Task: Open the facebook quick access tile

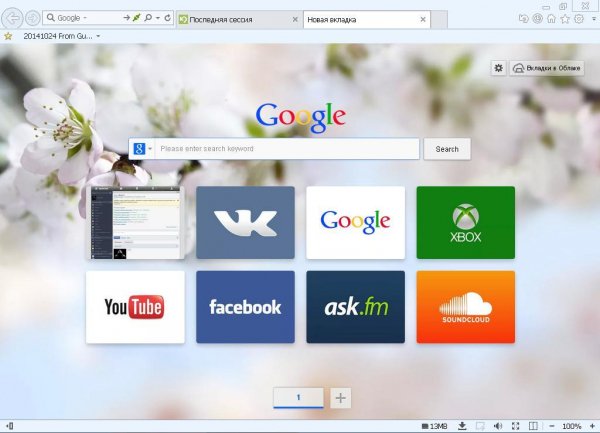Action: pos(245,307)
